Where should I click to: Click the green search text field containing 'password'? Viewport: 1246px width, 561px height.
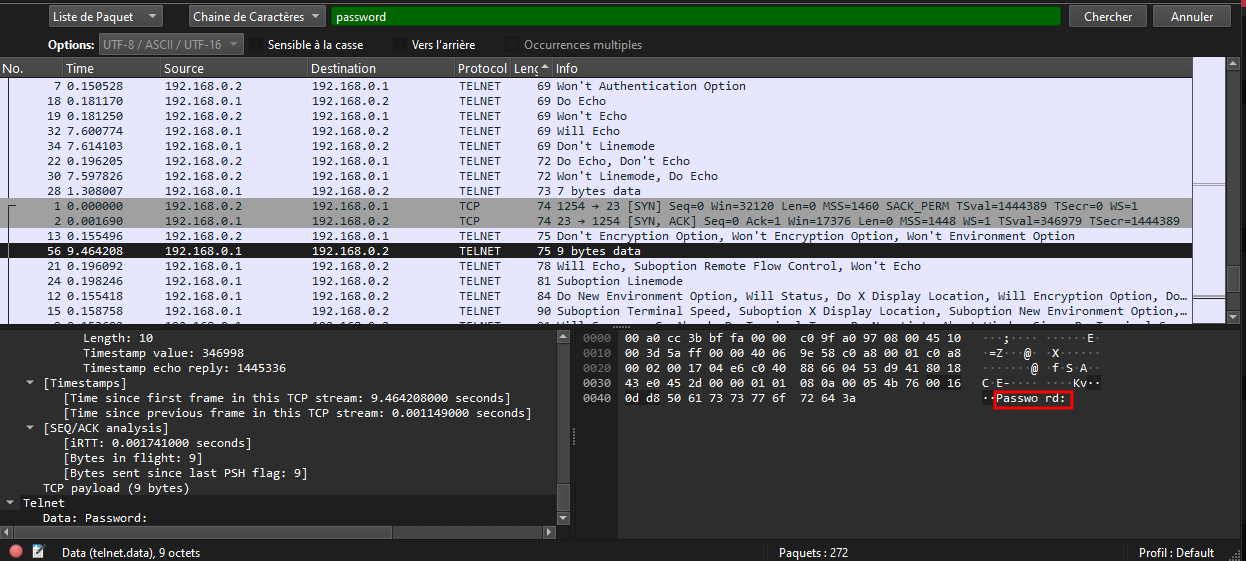[695, 17]
